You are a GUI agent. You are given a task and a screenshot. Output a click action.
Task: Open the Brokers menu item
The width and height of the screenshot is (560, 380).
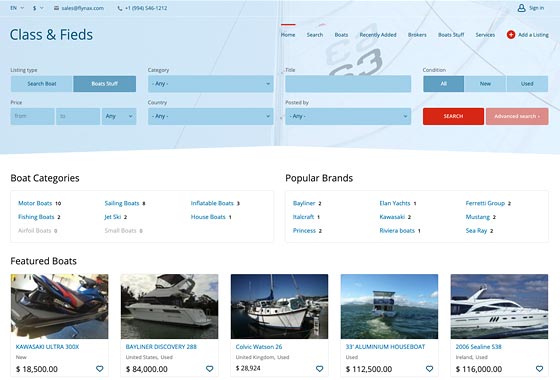click(x=417, y=35)
